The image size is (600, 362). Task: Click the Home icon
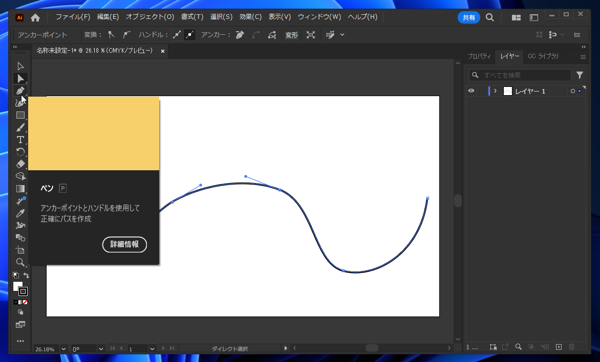pos(35,18)
